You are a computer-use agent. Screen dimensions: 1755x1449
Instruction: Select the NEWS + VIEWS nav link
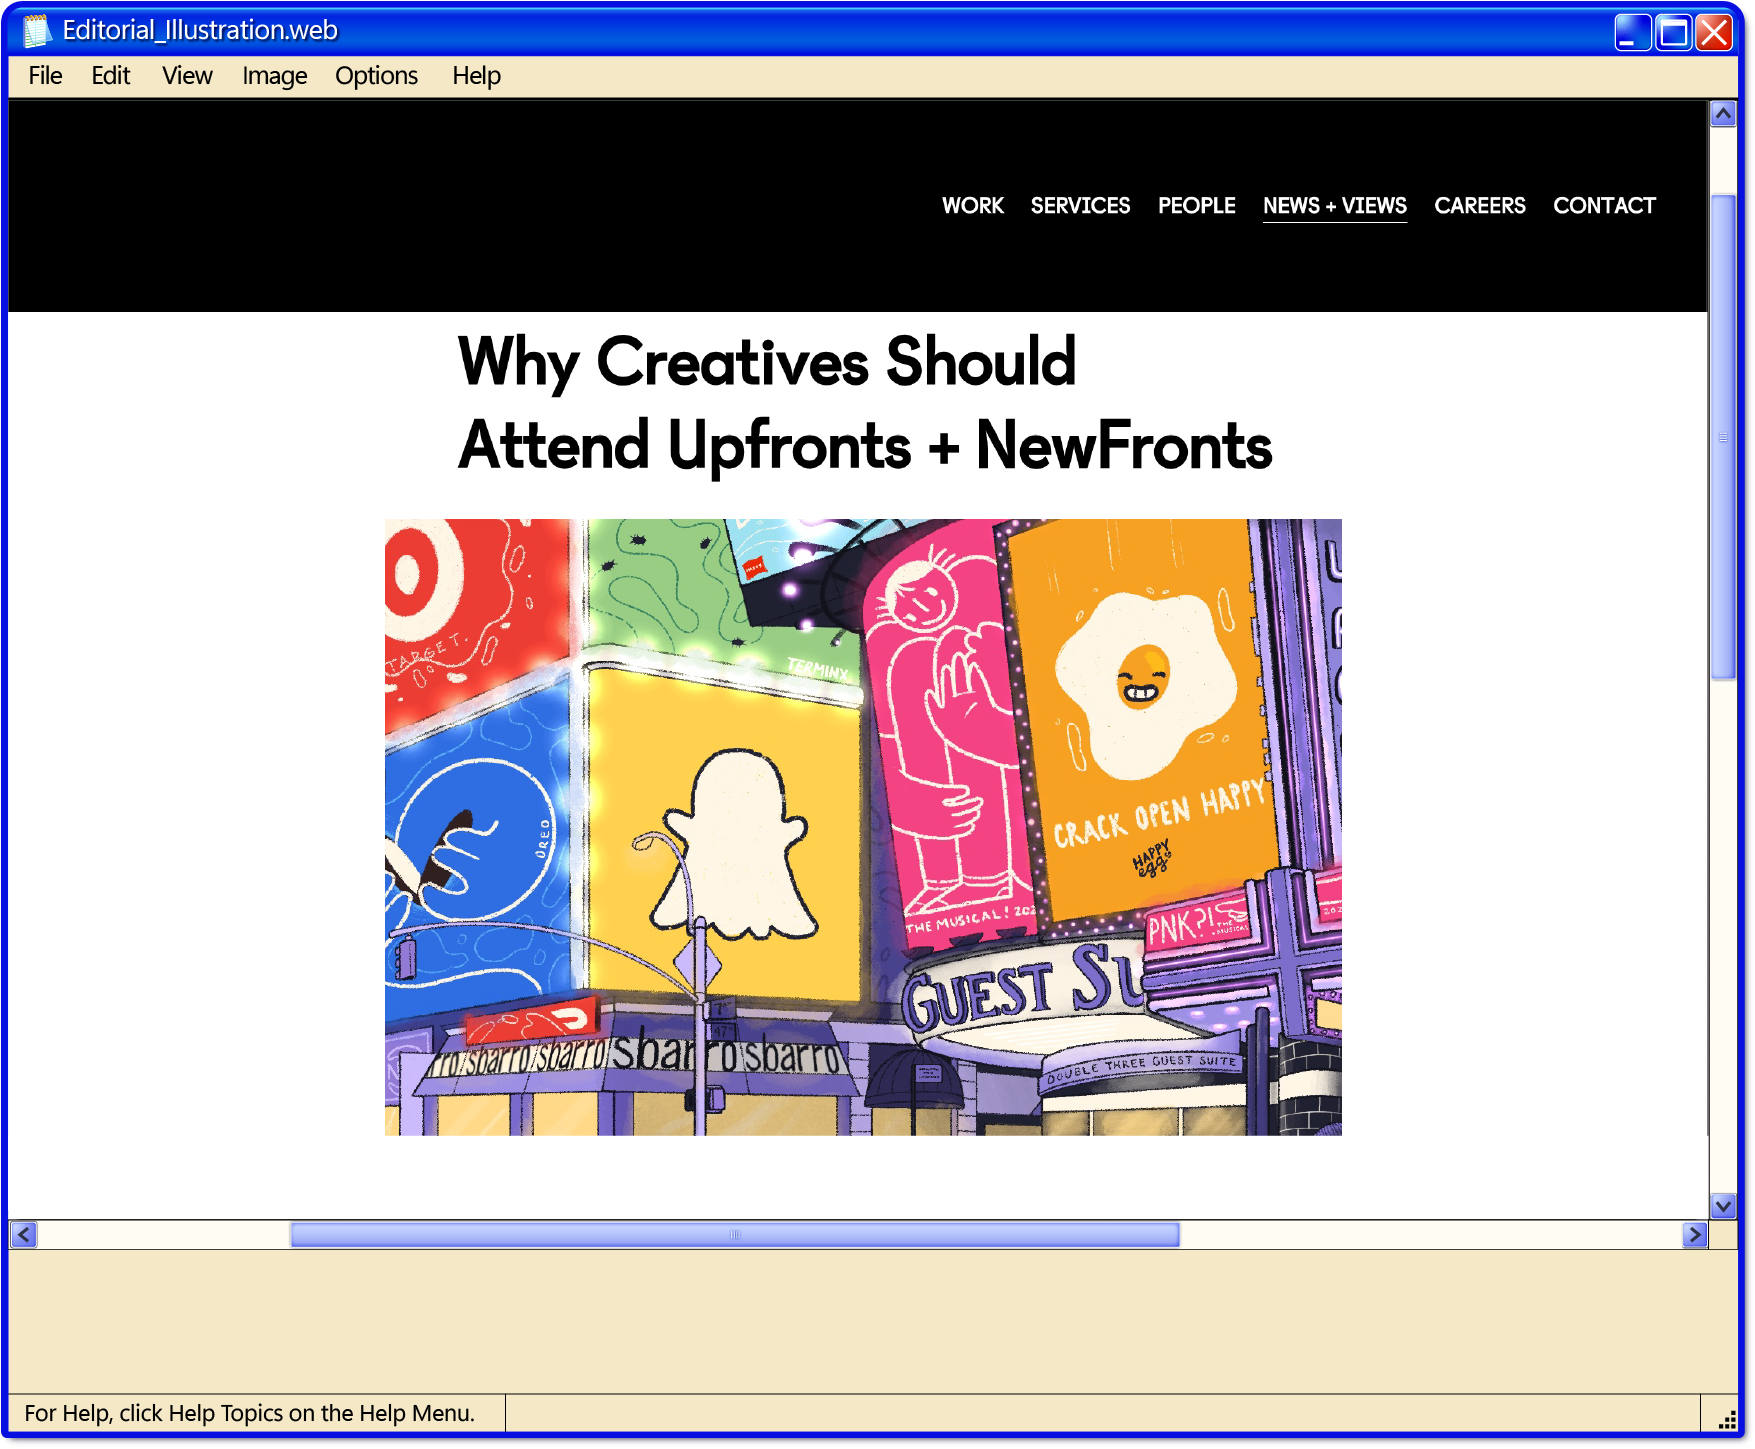1334,206
